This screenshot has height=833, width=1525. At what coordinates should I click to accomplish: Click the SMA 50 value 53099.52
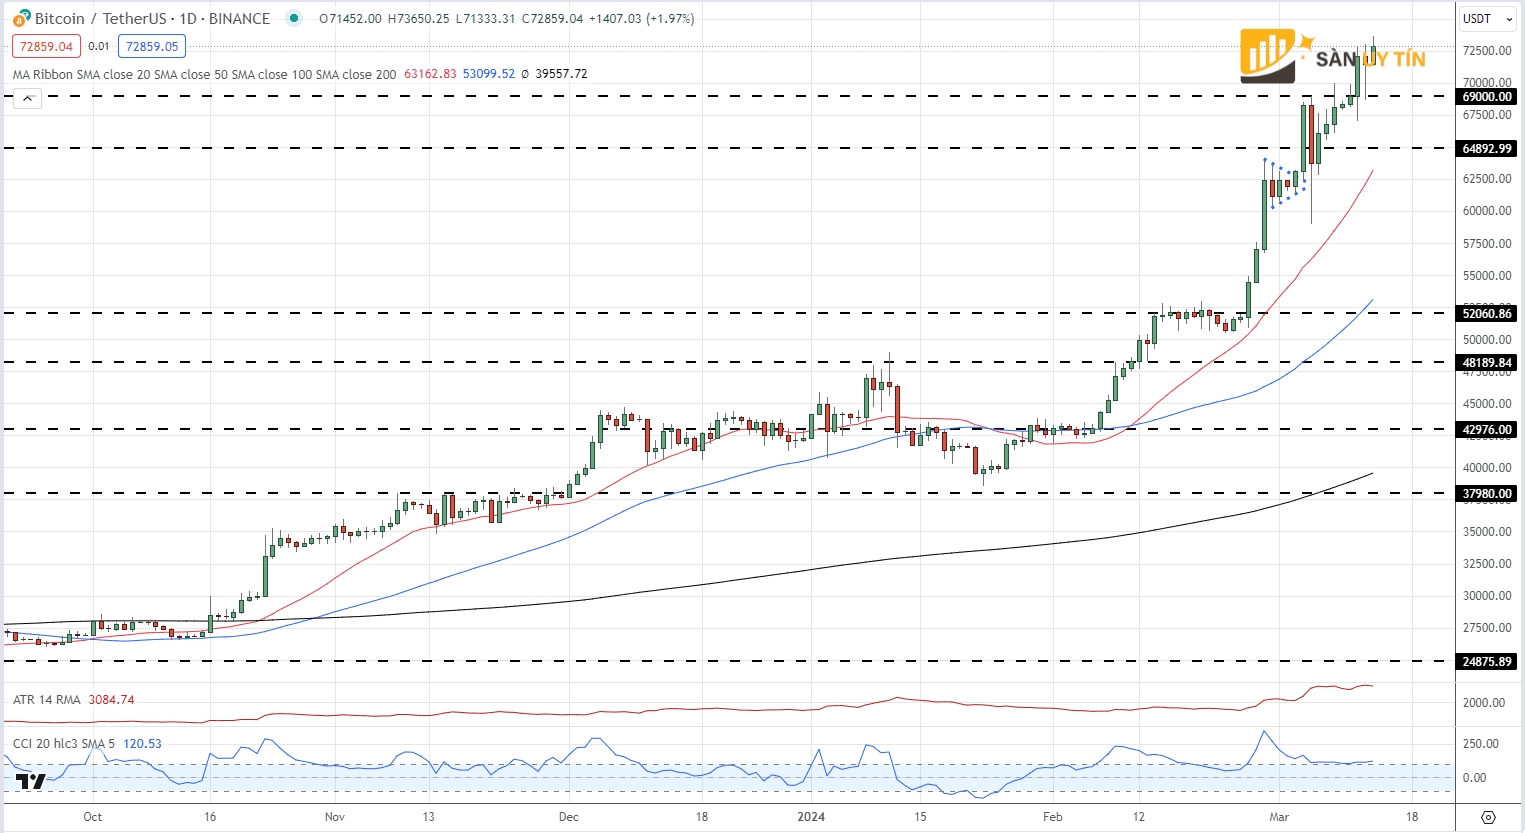click(x=489, y=74)
